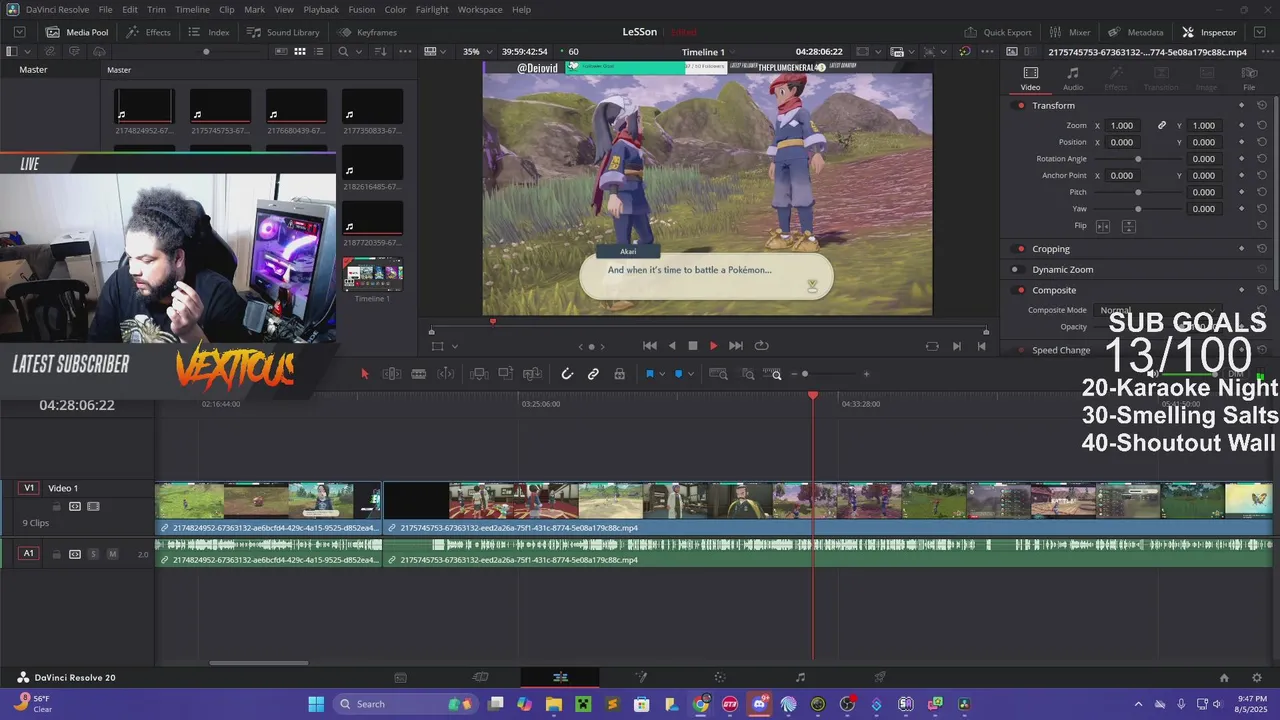Open the Index panel

(209, 32)
